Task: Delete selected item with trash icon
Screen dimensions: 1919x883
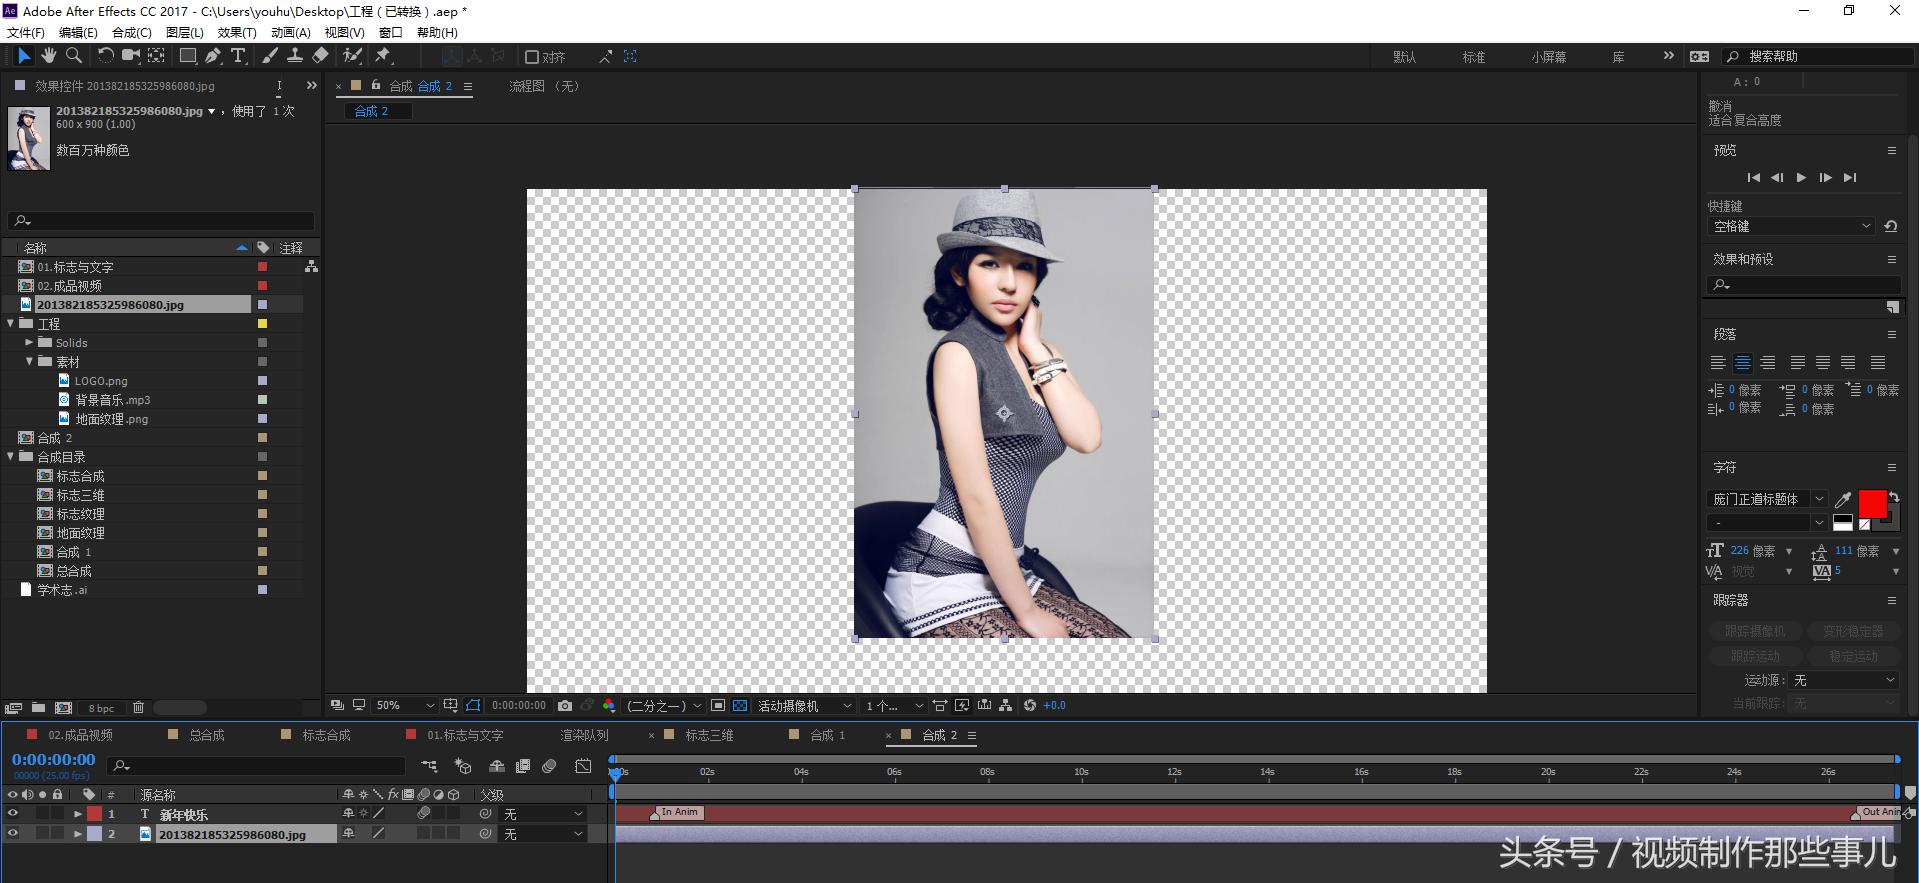Action: click(x=138, y=708)
